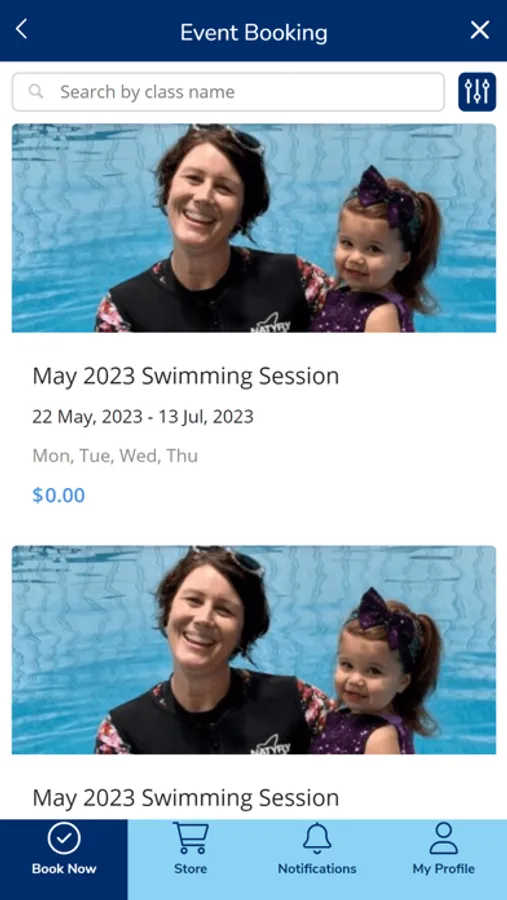
Task: Click the search magnifier icon
Action: click(36, 91)
